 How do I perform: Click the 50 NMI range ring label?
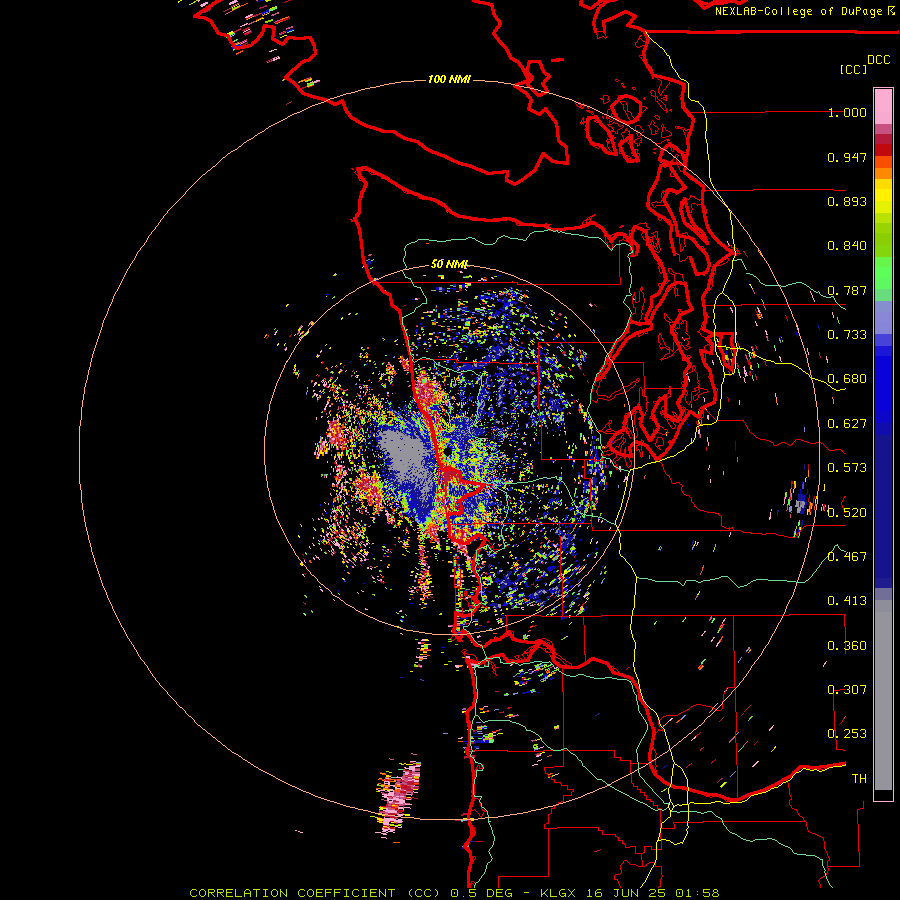click(x=449, y=264)
